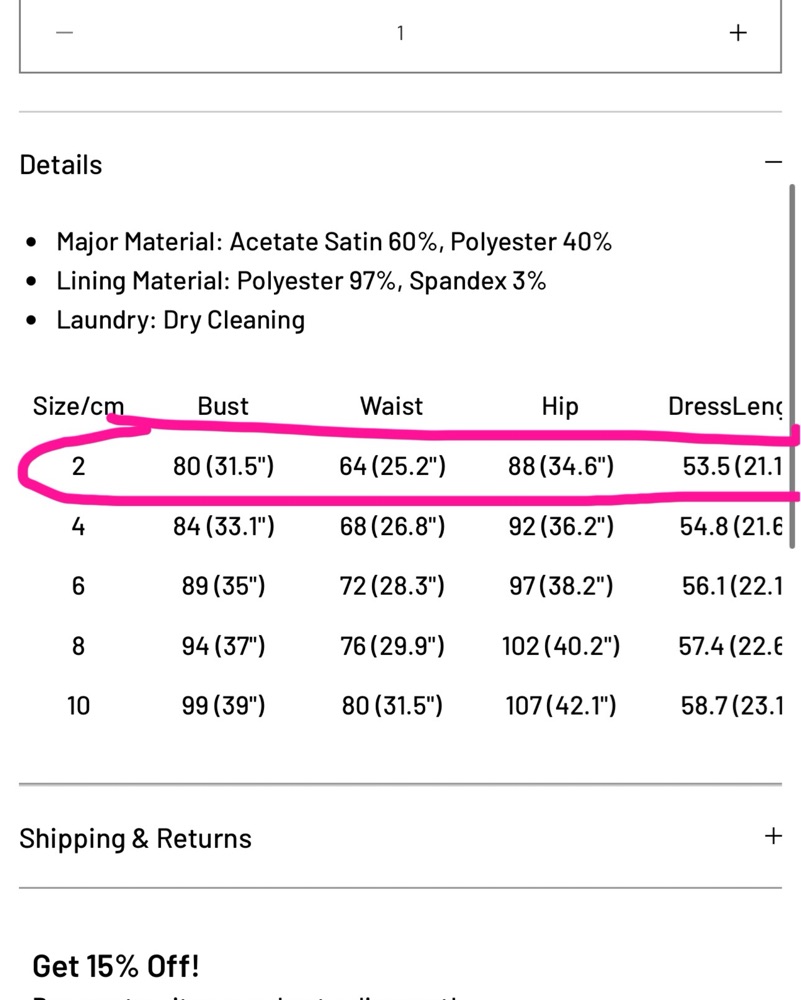The image size is (801, 1000).
Task: Click the DressLength column header
Action: (x=724, y=406)
